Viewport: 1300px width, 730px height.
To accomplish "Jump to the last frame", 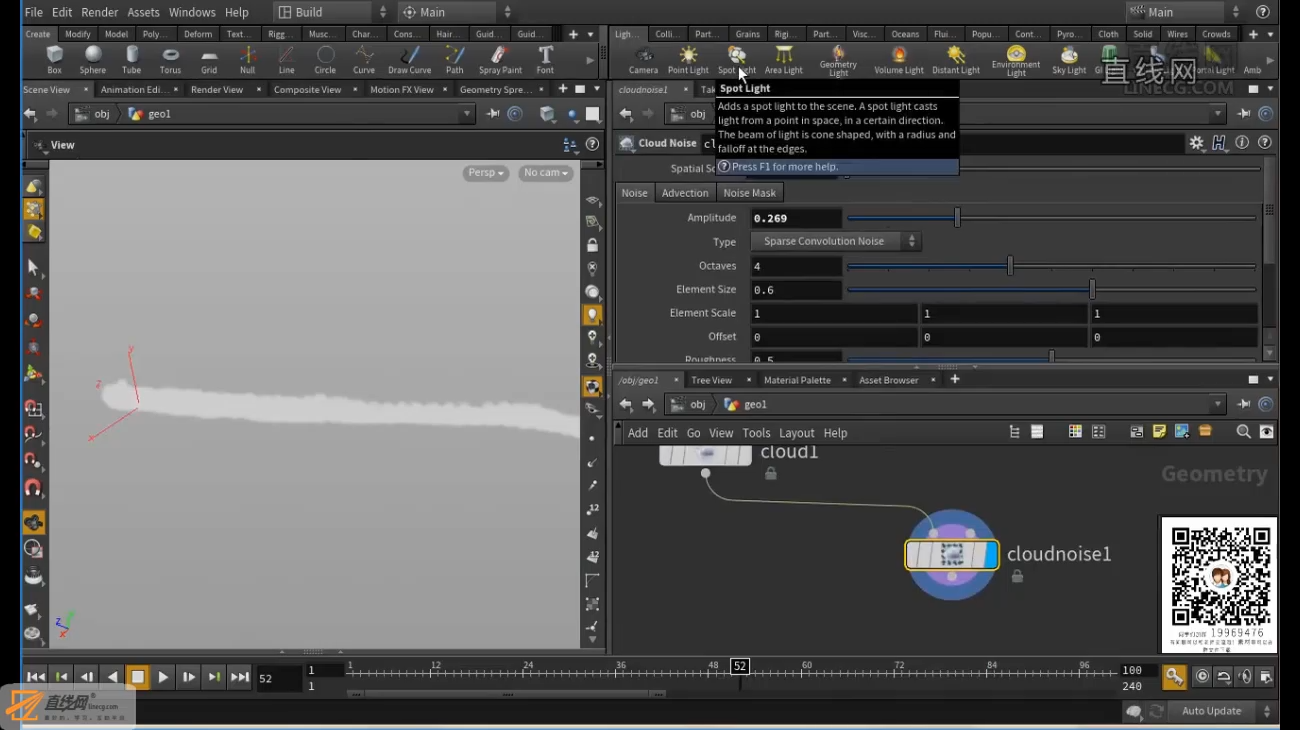I will click(x=240, y=677).
